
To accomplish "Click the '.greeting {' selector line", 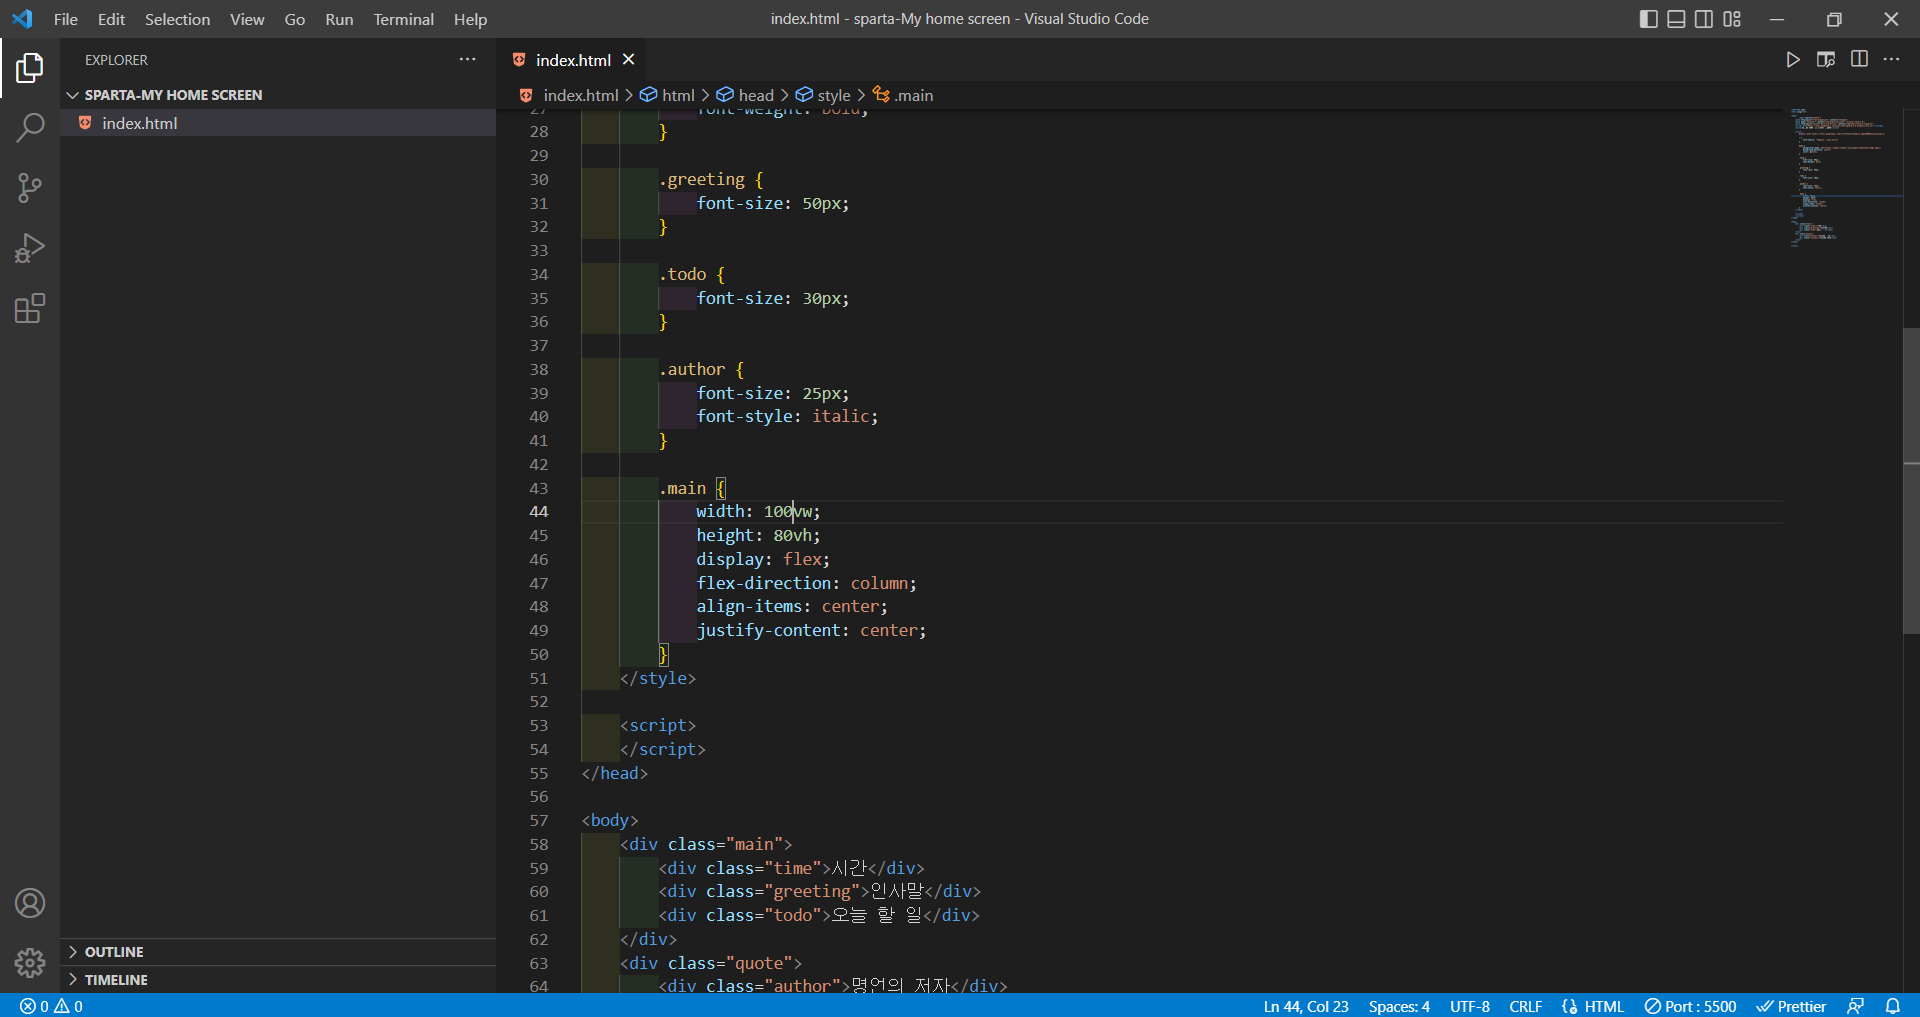I will pos(711,180).
